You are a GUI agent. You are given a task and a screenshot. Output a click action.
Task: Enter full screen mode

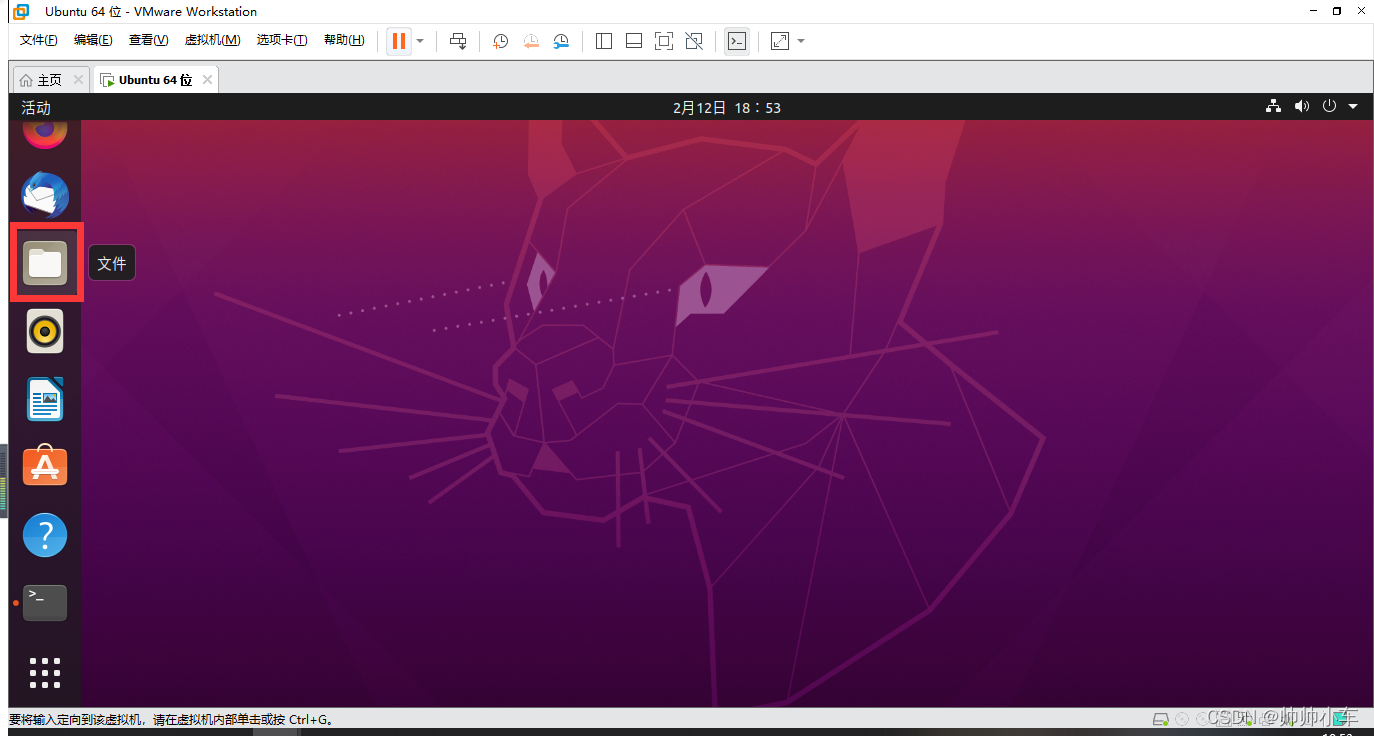[x=664, y=41]
